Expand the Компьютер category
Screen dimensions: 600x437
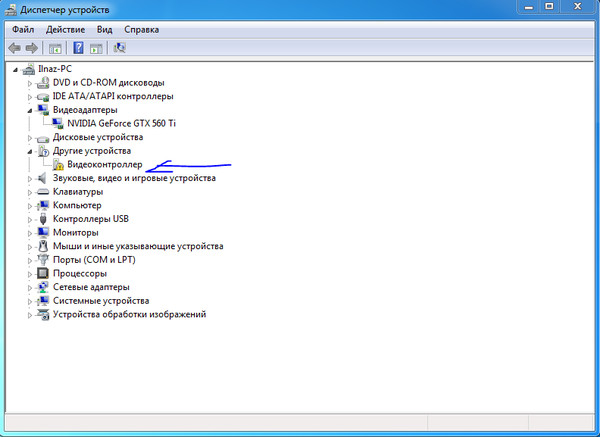click(x=30, y=206)
